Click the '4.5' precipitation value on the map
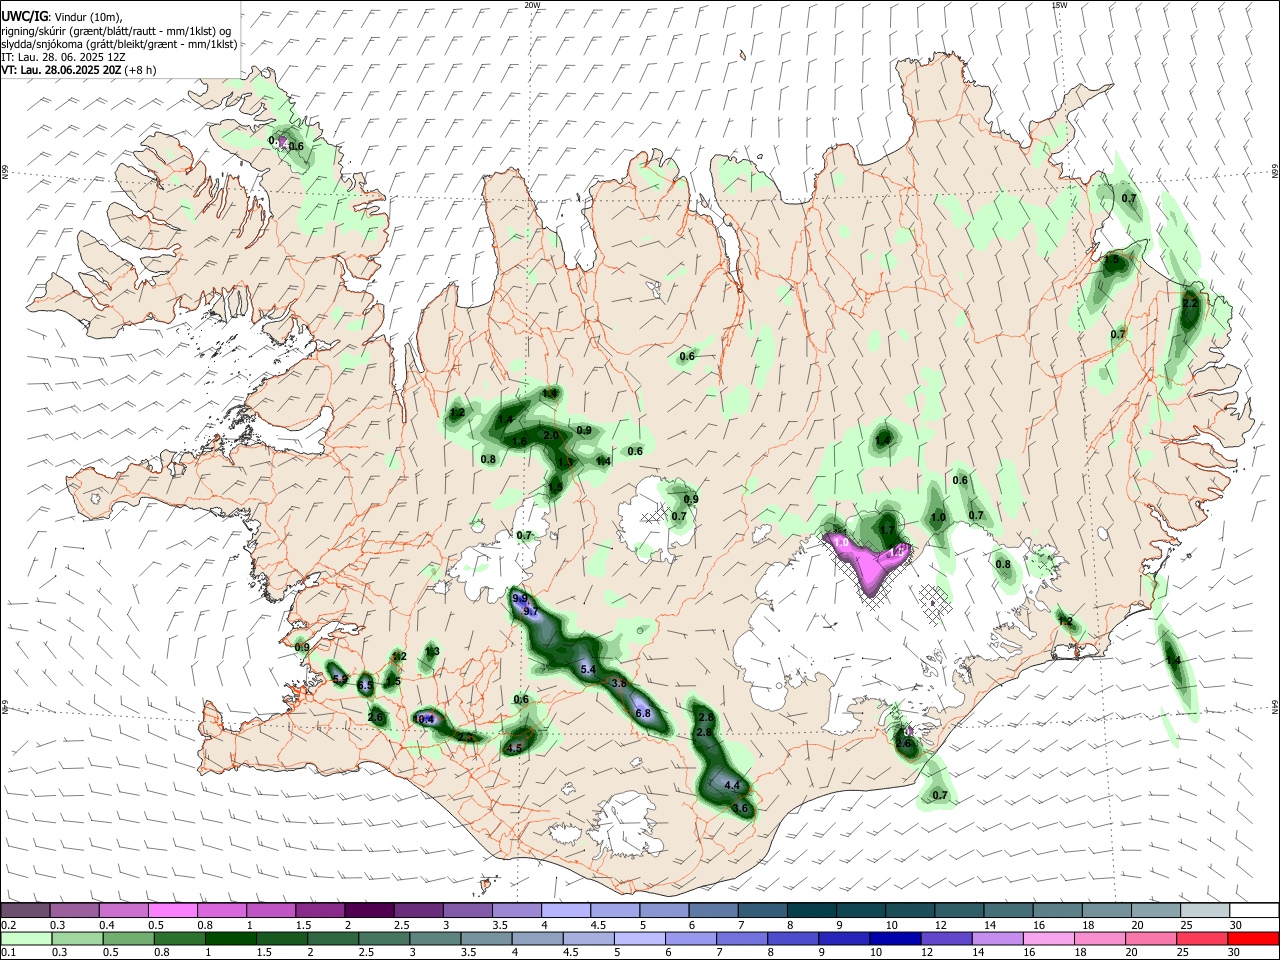This screenshot has width=1280, height=960. click(515, 748)
